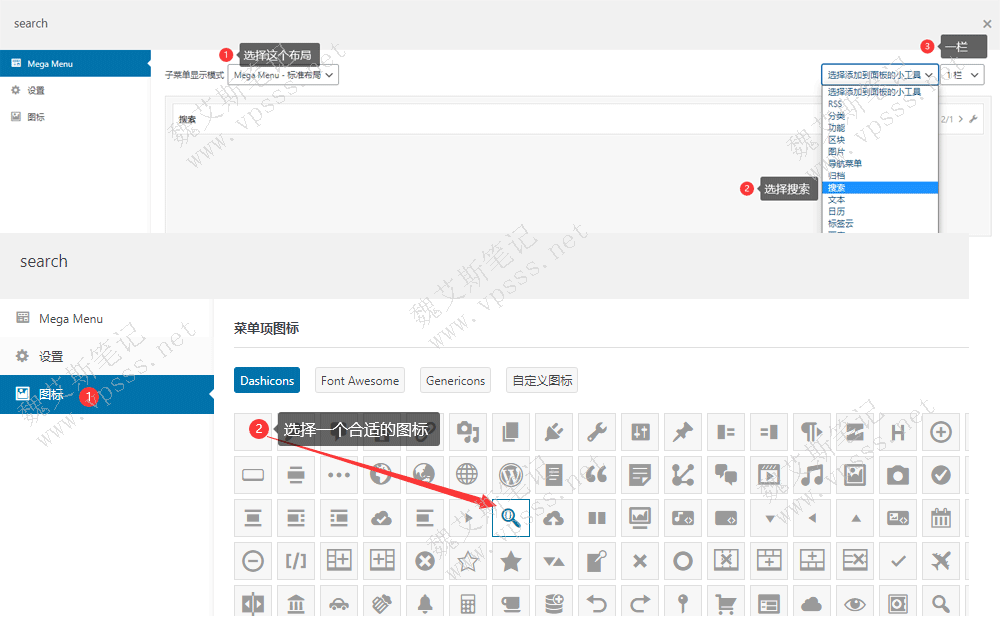Switch to the Dashicons tab
The image size is (1000, 617).
coord(267,380)
